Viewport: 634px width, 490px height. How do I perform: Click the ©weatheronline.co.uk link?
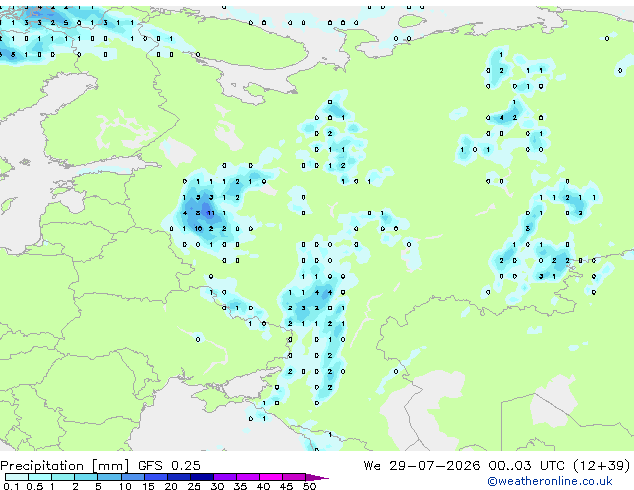[x=550, y=481]
